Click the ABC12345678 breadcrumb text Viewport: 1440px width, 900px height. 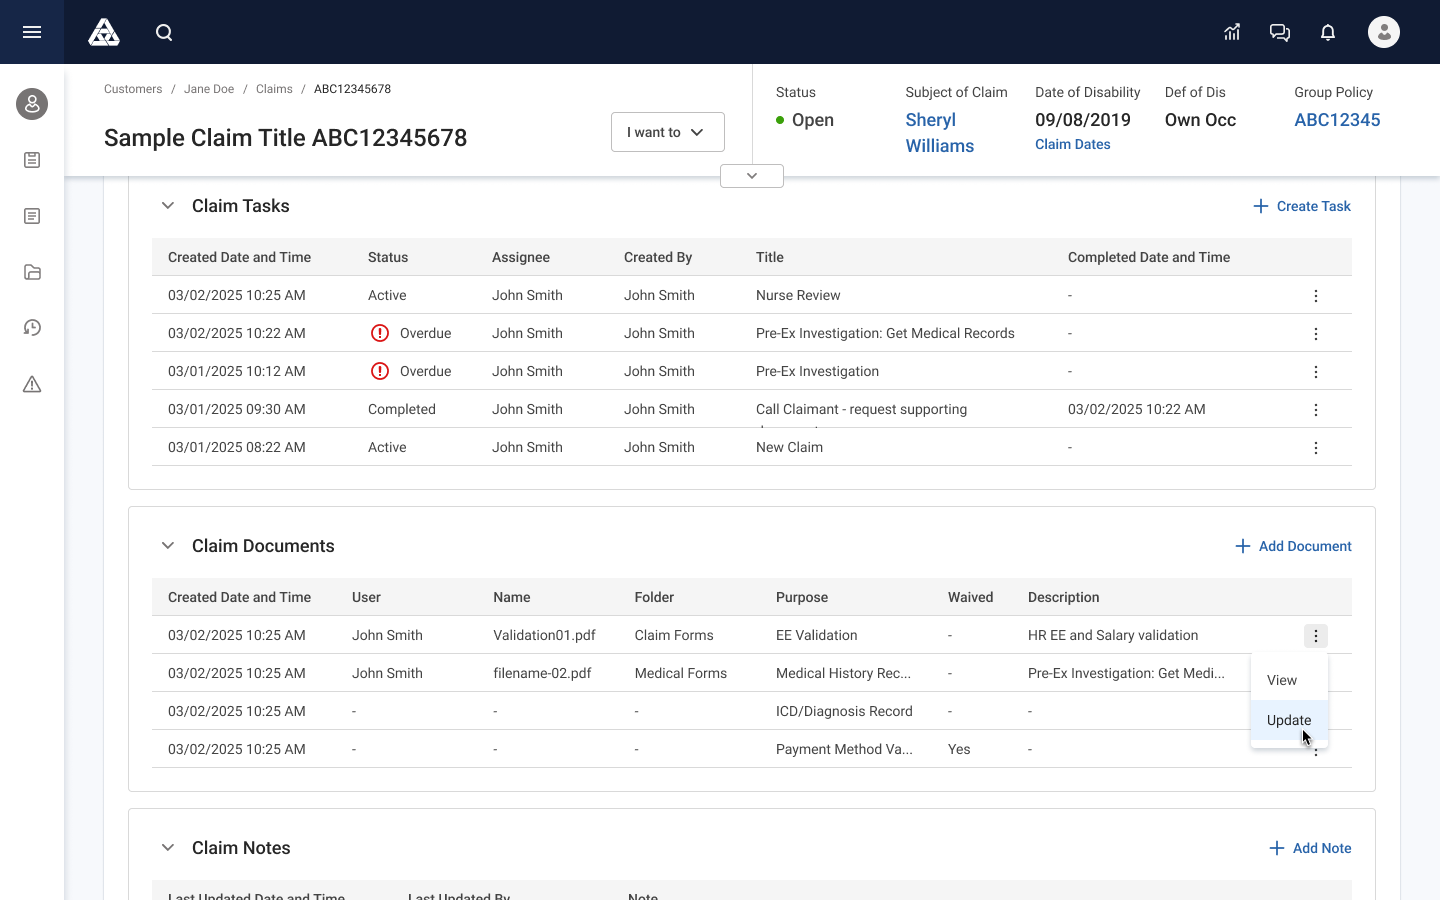[352, 89]
